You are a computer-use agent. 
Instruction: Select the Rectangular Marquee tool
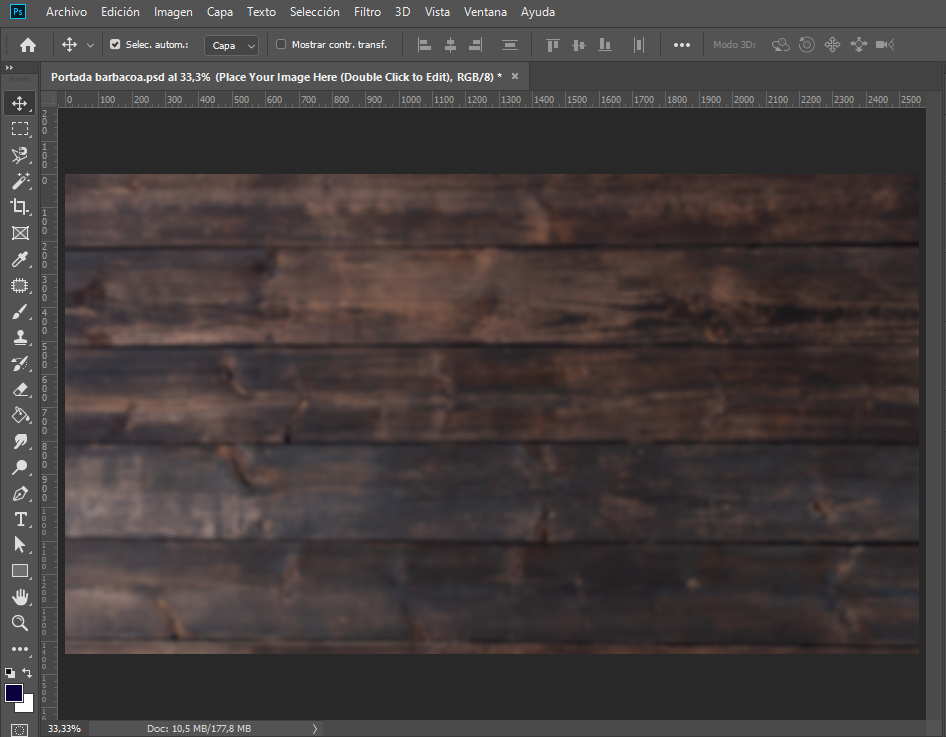(19, 129)
